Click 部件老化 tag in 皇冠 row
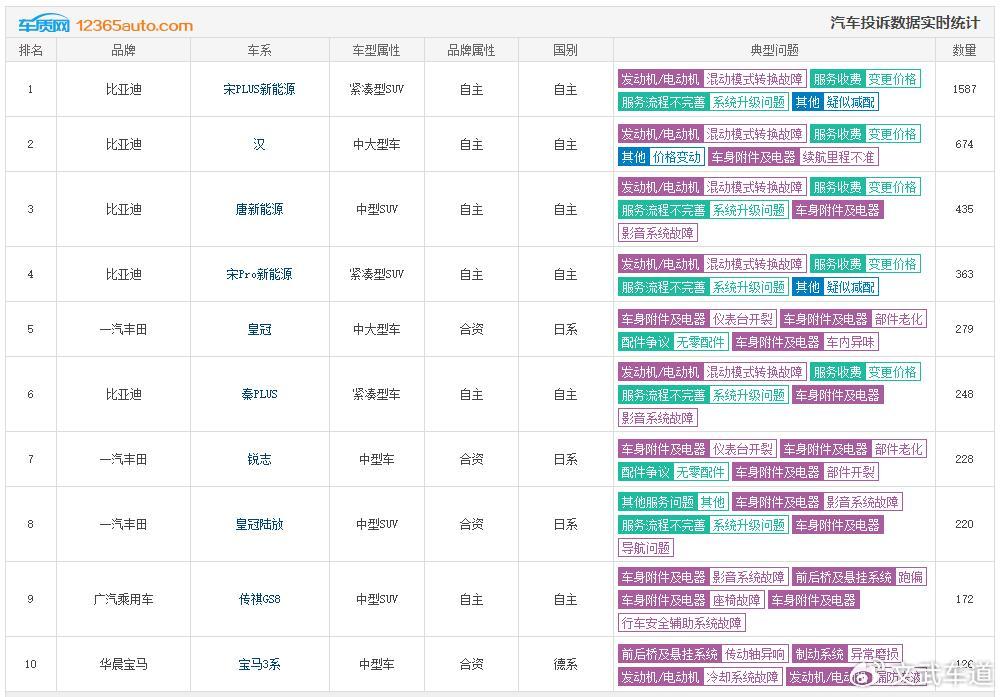 (899, 319)
